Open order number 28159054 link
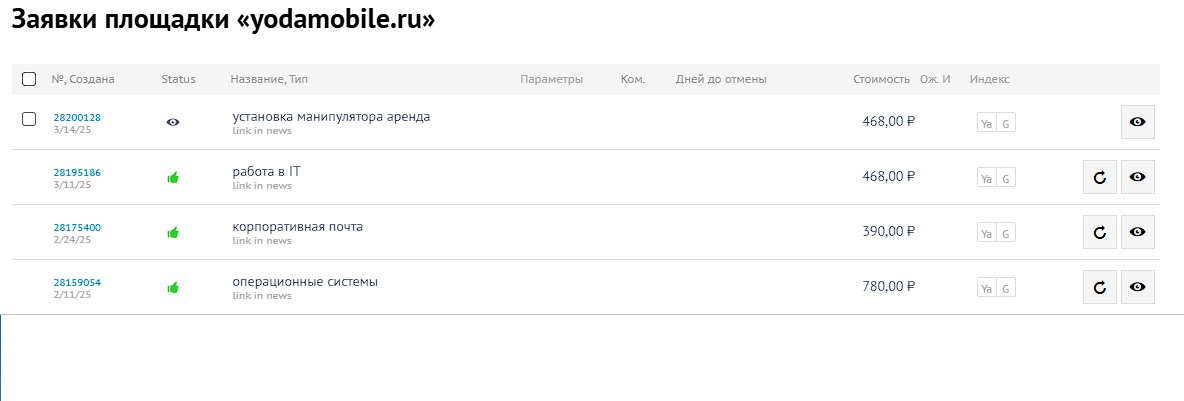 [x=77, y=283]
